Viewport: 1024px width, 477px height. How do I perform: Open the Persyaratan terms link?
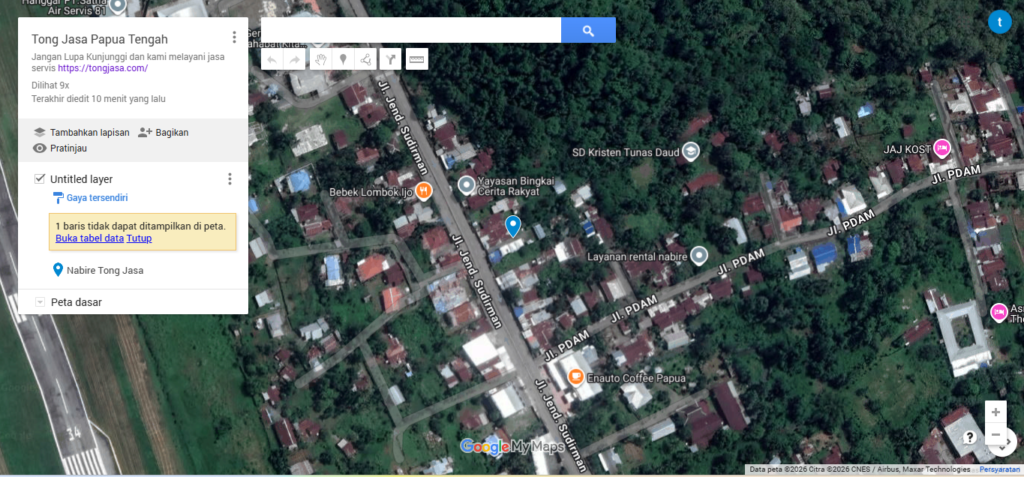(x=999, y=469)
